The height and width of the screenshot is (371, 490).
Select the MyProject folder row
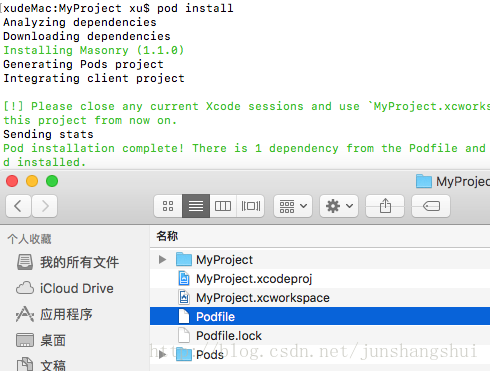tap(320, 259)
